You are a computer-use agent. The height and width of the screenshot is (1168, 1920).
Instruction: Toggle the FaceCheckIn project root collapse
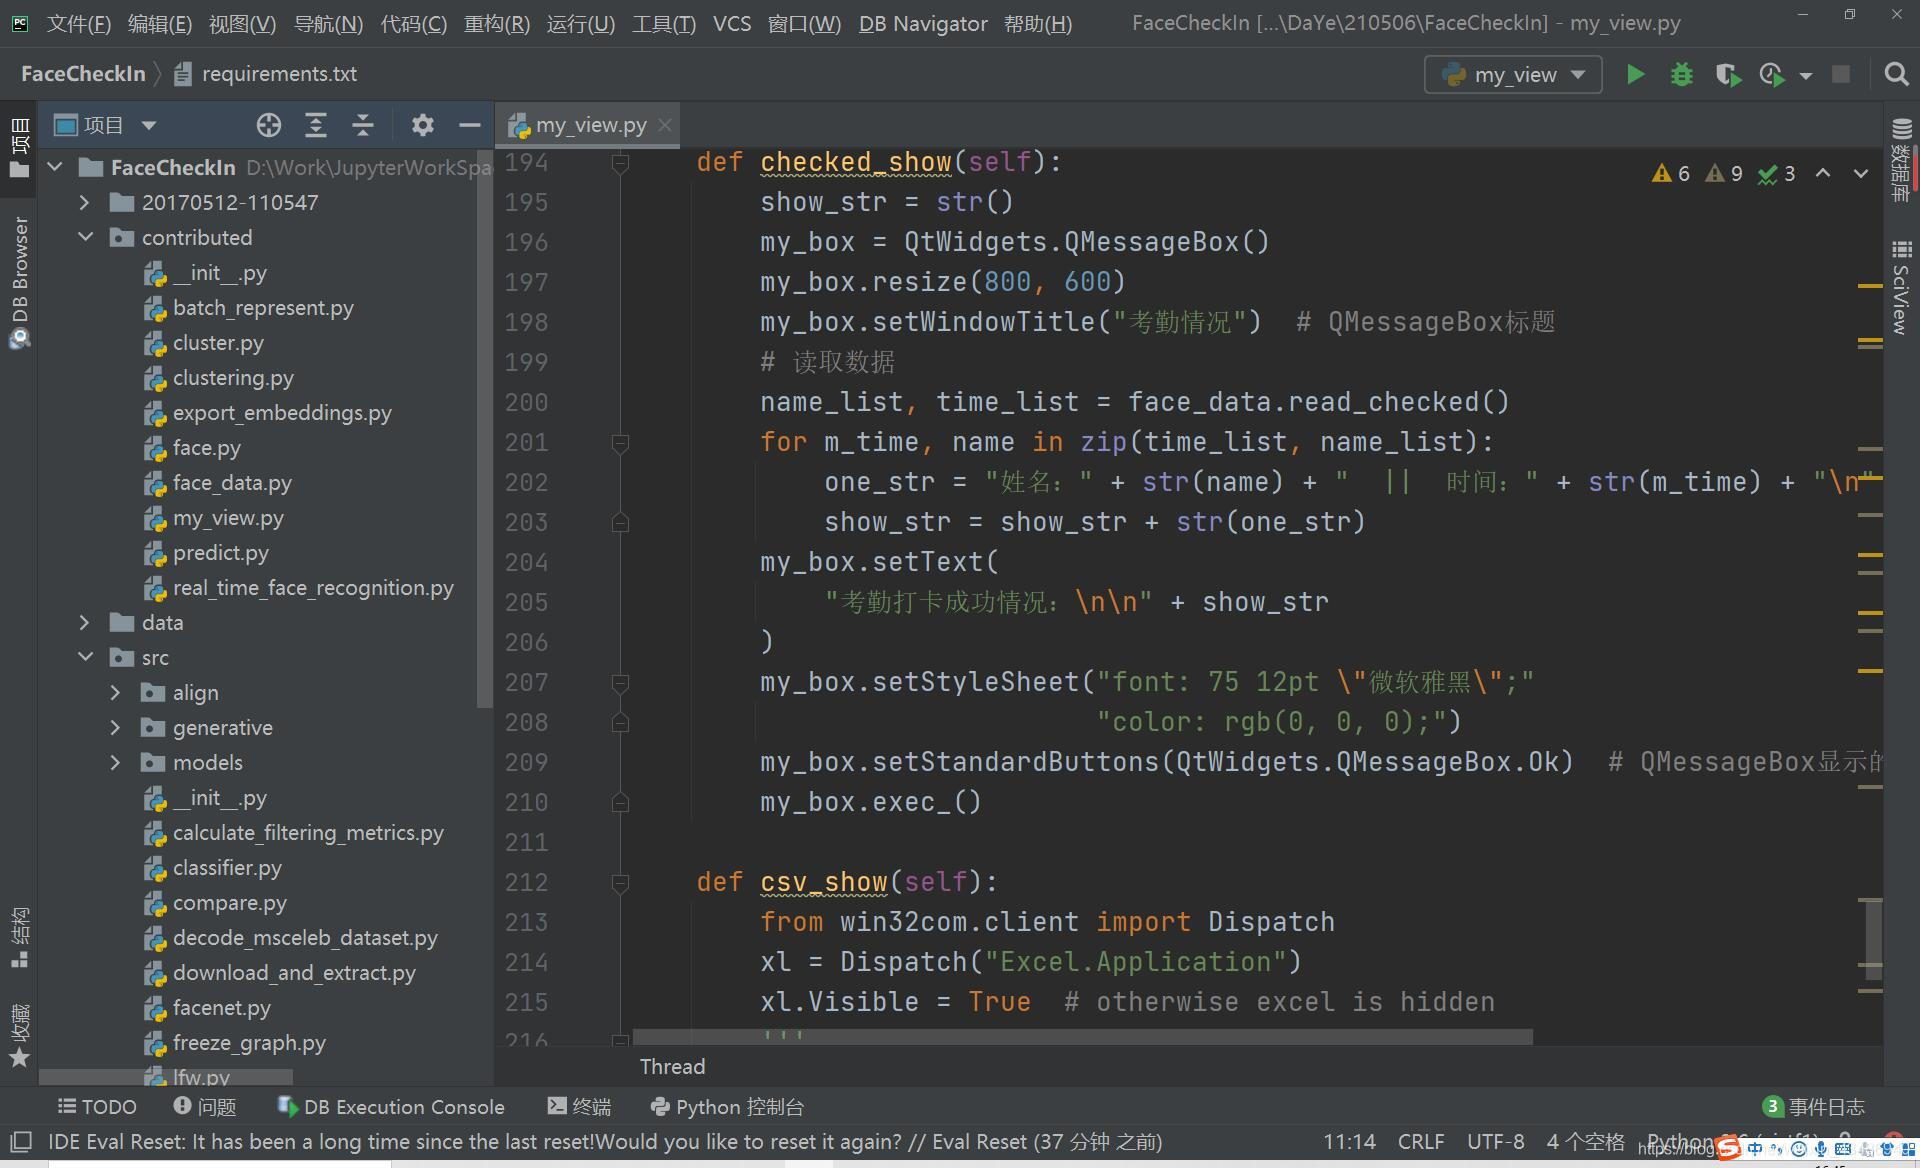click(x=55, y=169)
